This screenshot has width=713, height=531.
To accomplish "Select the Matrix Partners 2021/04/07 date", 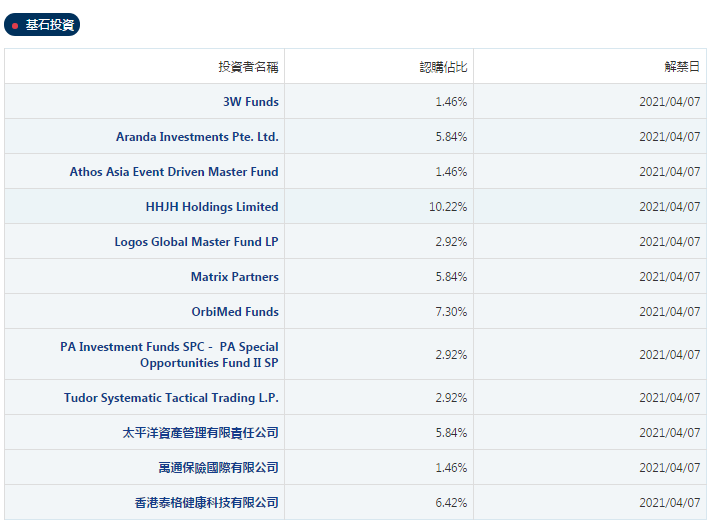I will [x=670, y=276].
